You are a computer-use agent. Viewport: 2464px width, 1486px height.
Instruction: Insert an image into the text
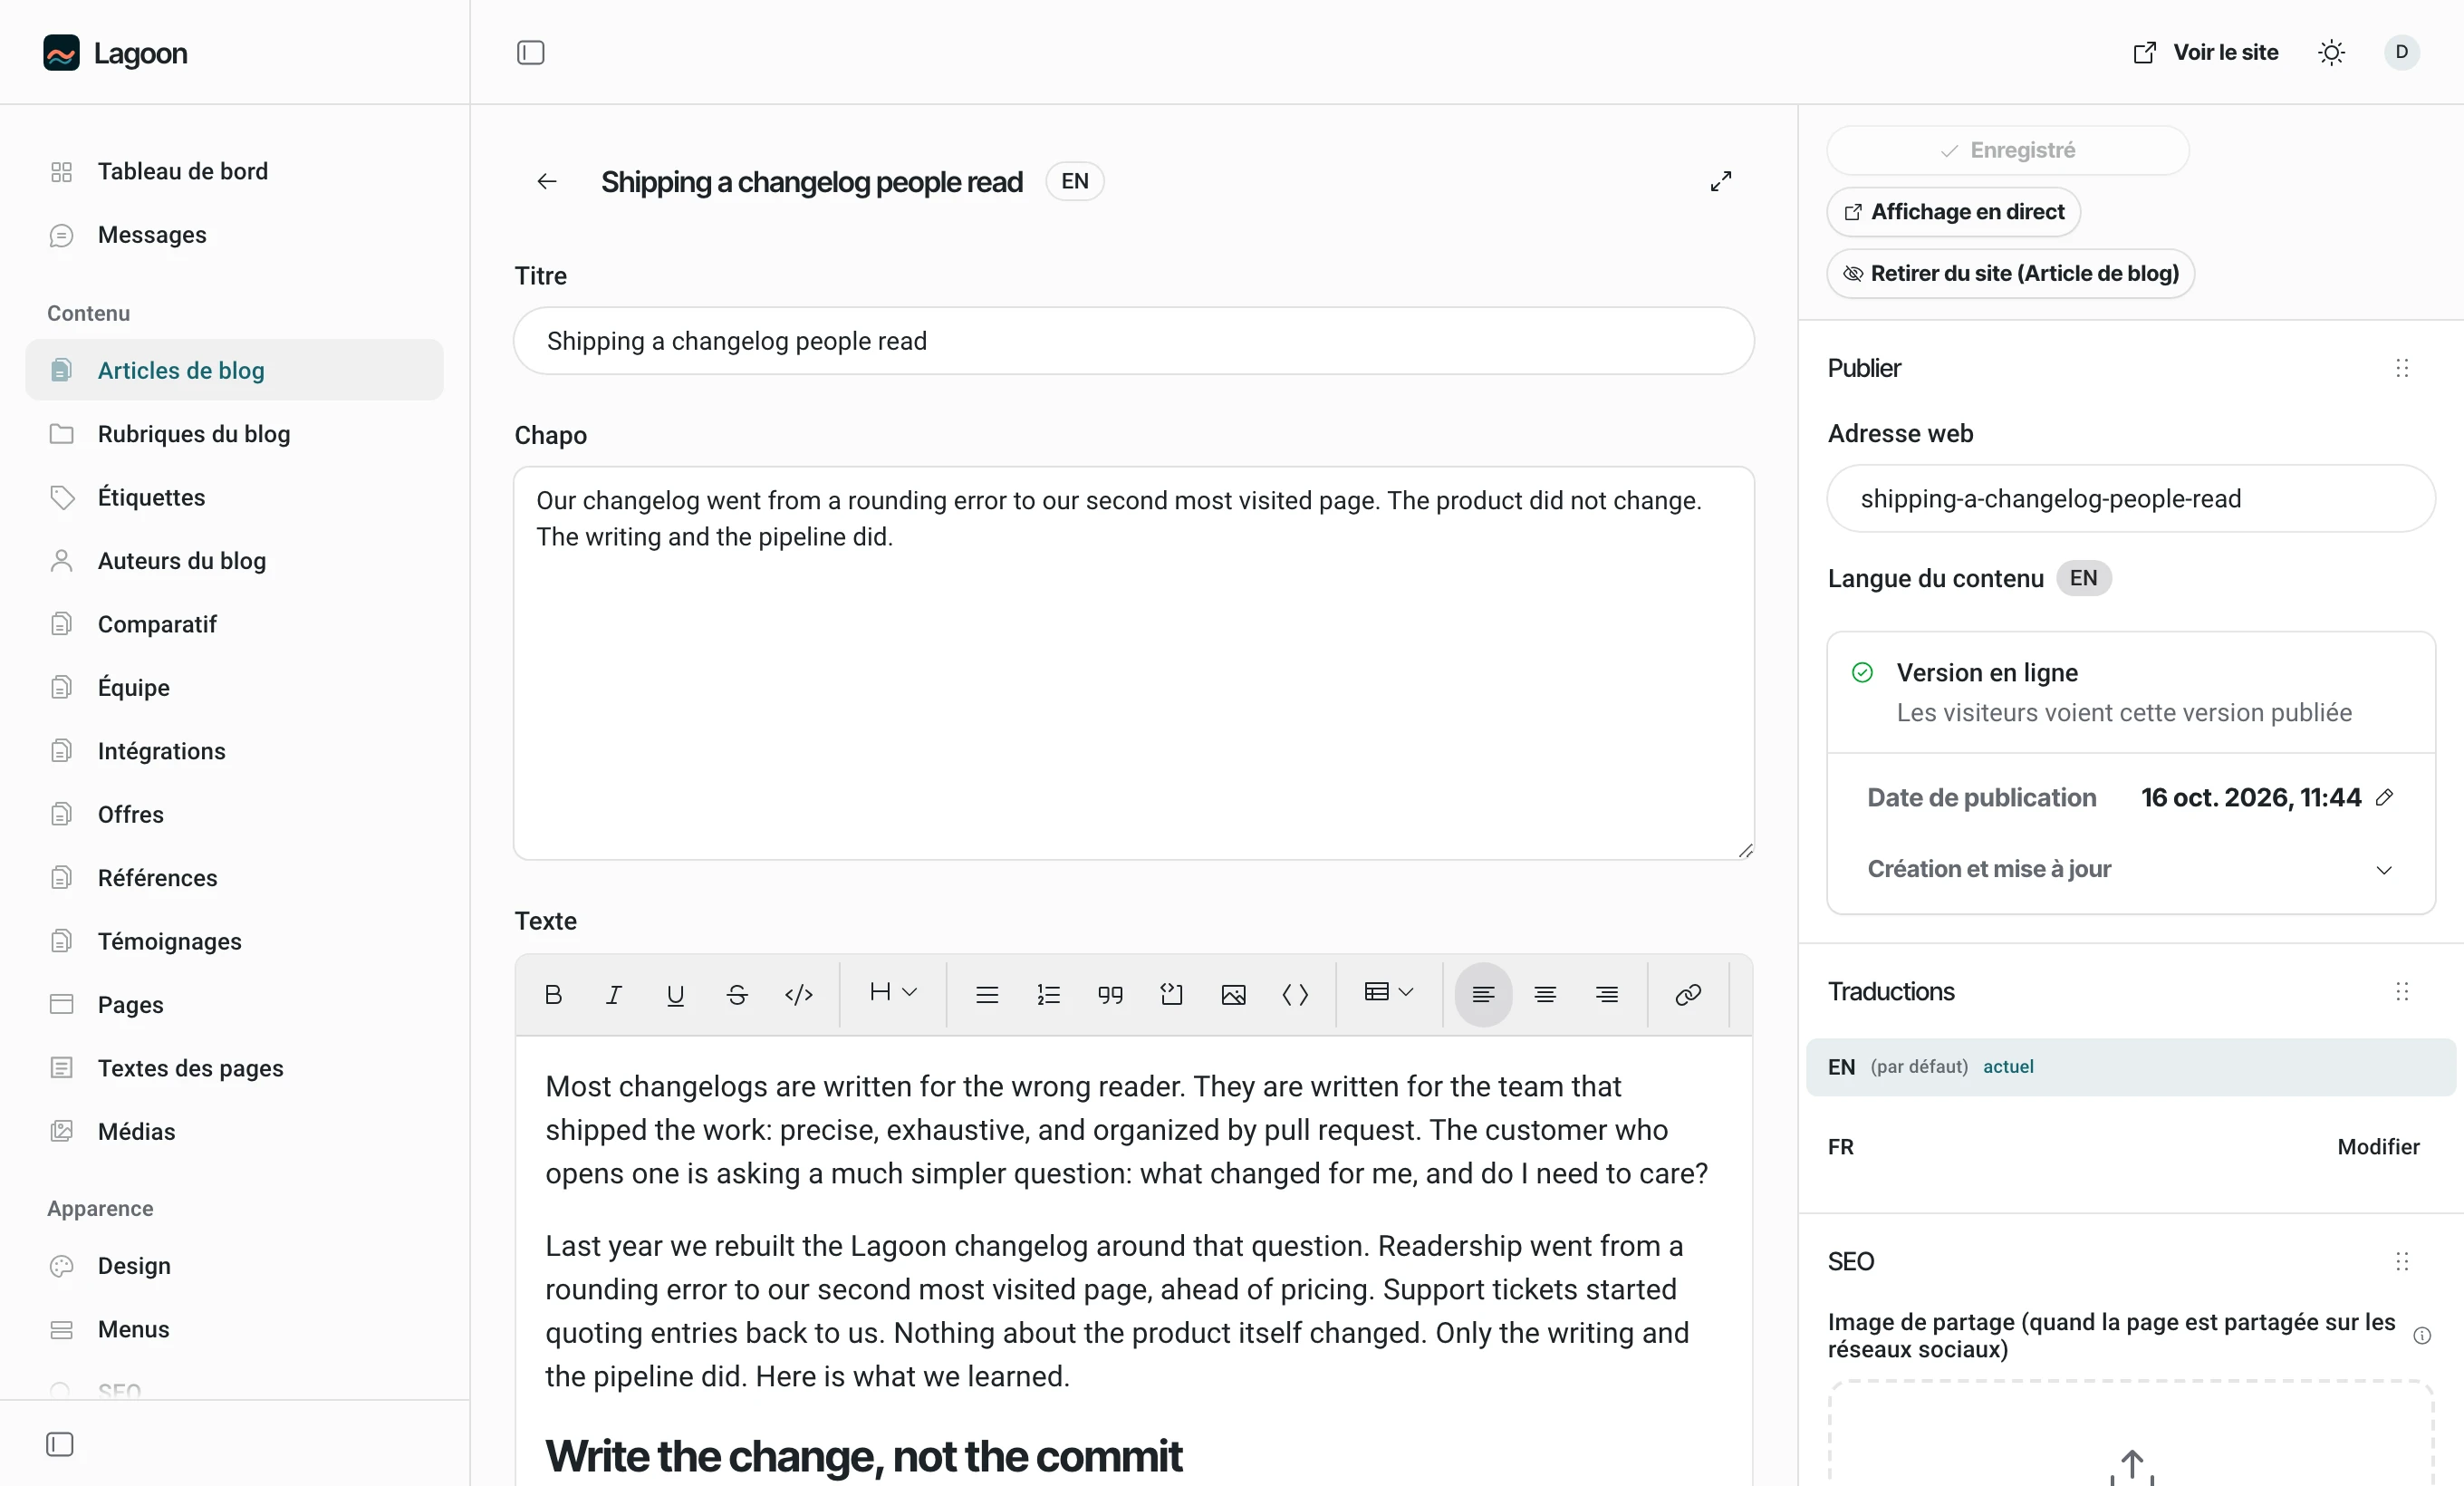click(x=1233, y=994)
